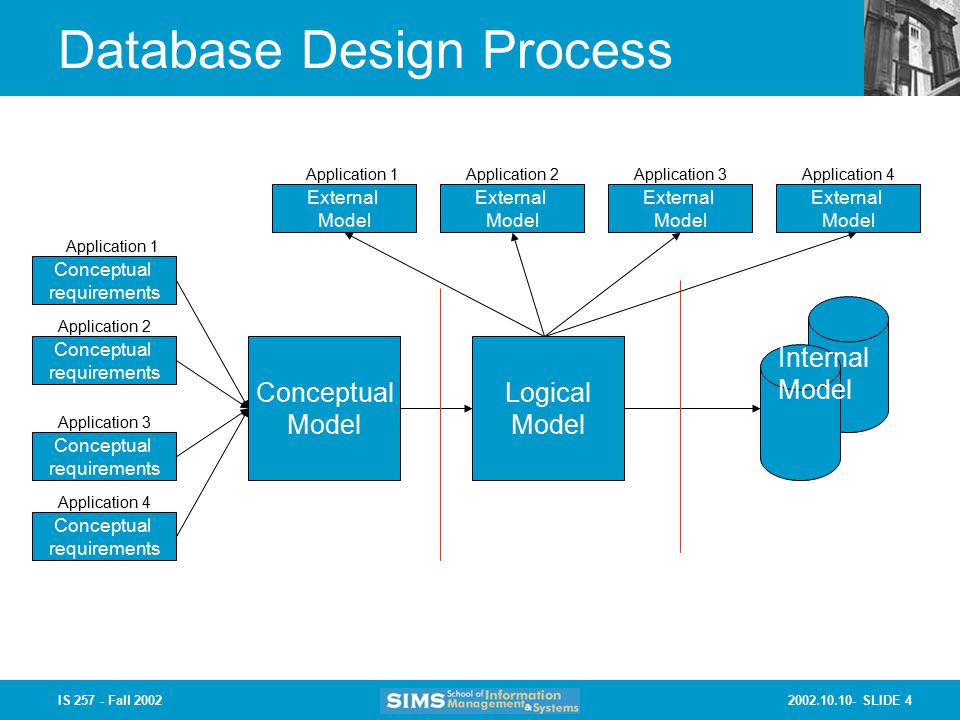Select the "IS 257 - Fall 2002" footer text

110,700
